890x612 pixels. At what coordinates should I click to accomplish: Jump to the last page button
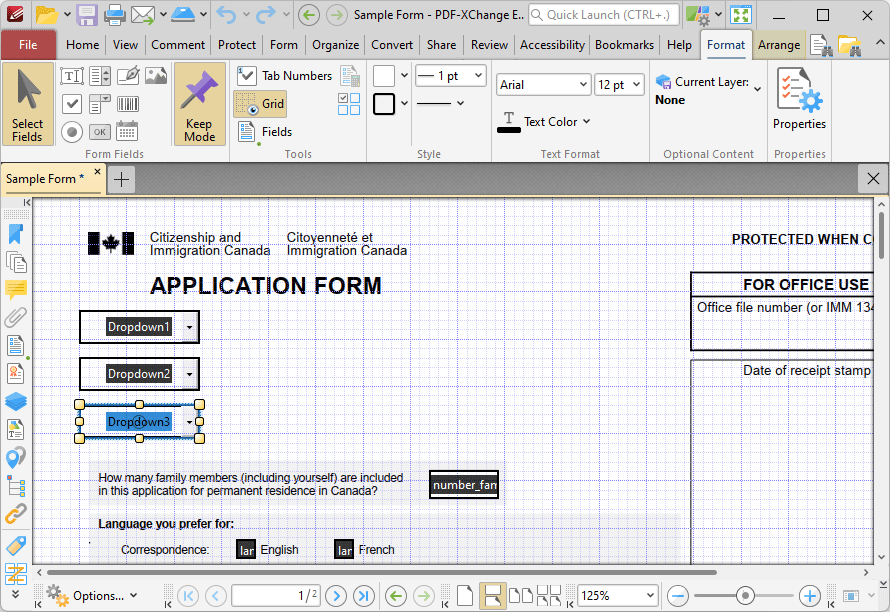(x=364, y=596)
